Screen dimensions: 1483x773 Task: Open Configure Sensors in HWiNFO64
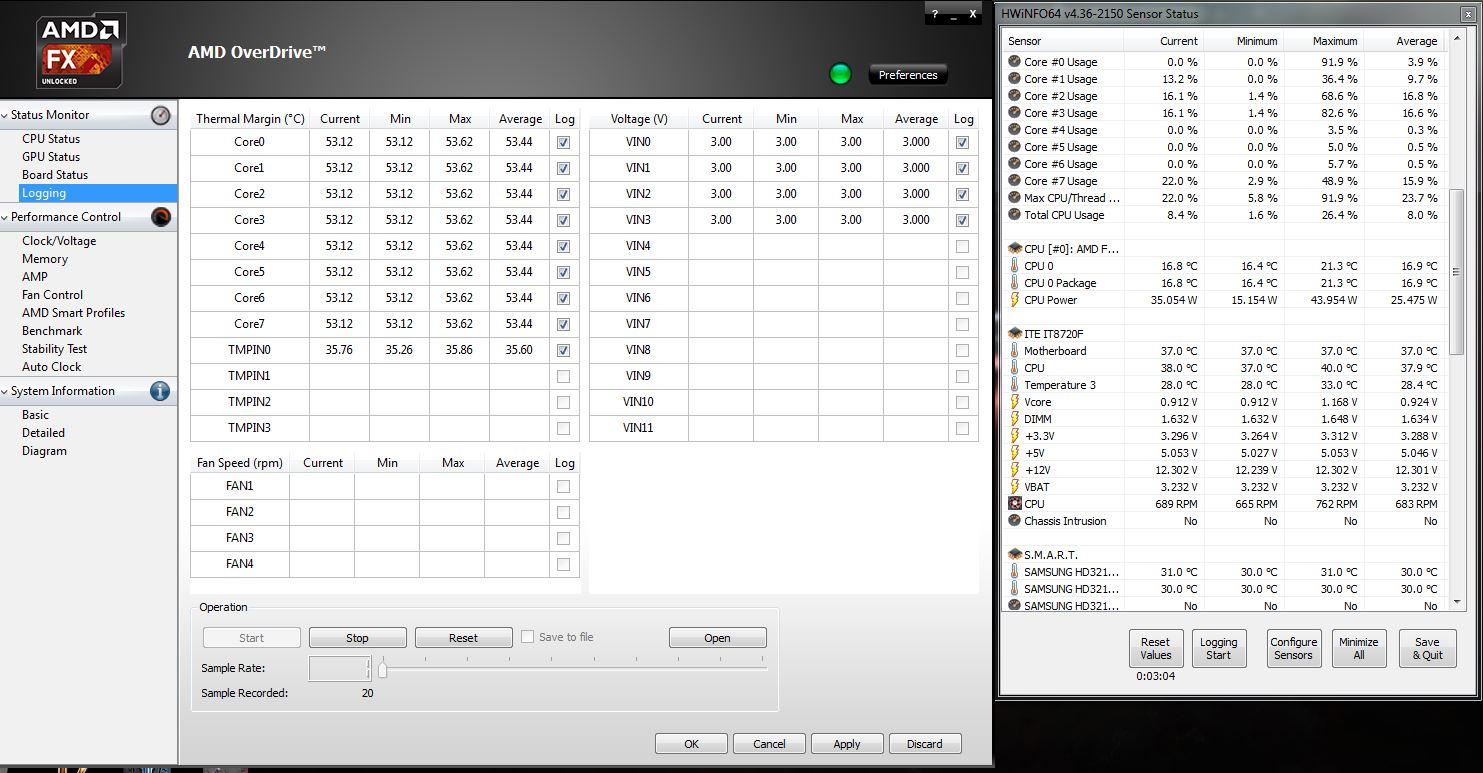click(x=1293, y=649)
